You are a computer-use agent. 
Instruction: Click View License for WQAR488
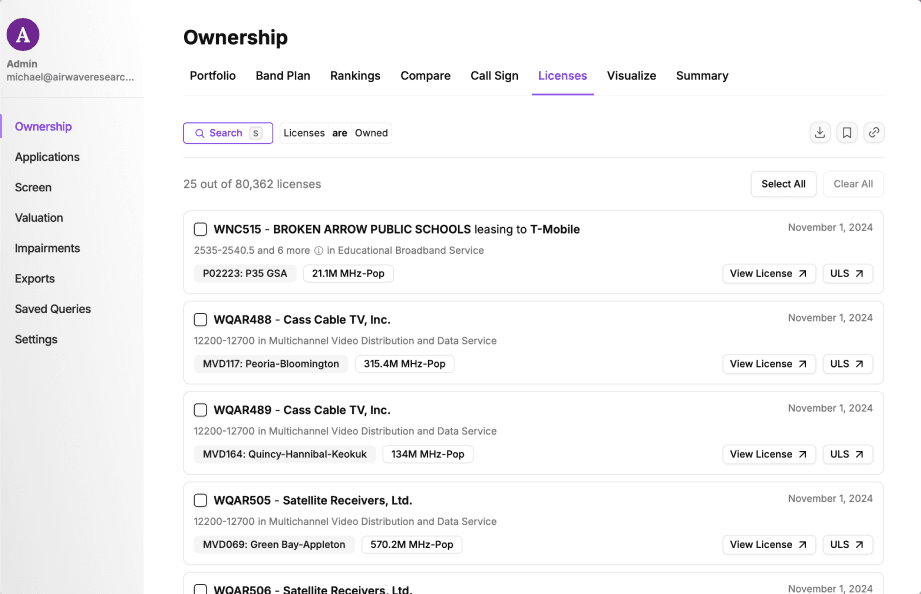[x=769, y=364]
